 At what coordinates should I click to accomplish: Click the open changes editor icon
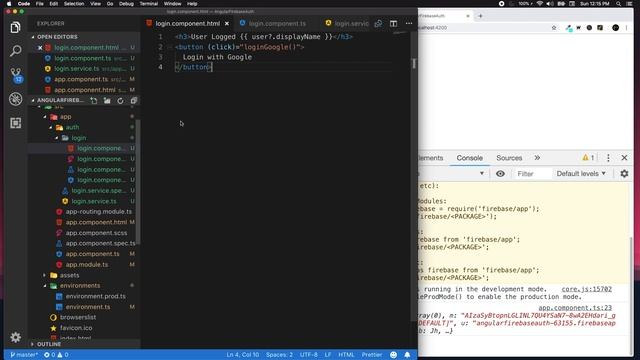[378, 24]
